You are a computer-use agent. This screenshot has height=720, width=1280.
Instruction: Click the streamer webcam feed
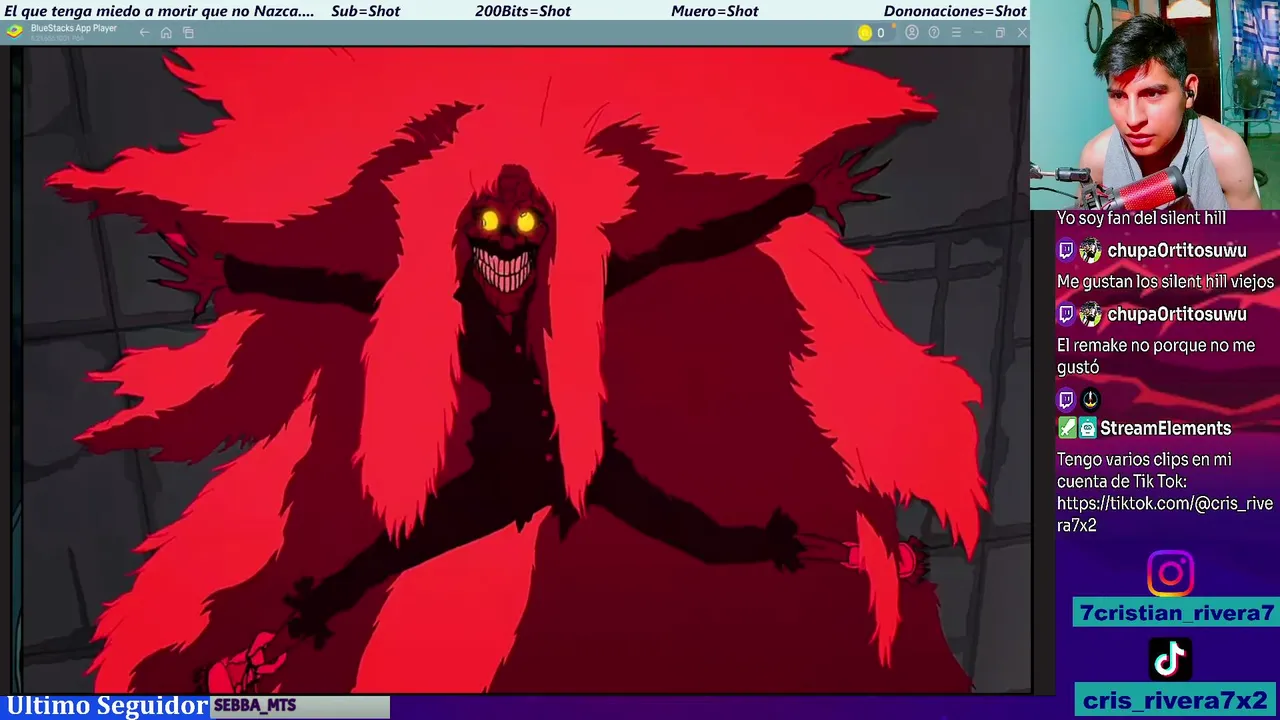tap(1155, 105)
